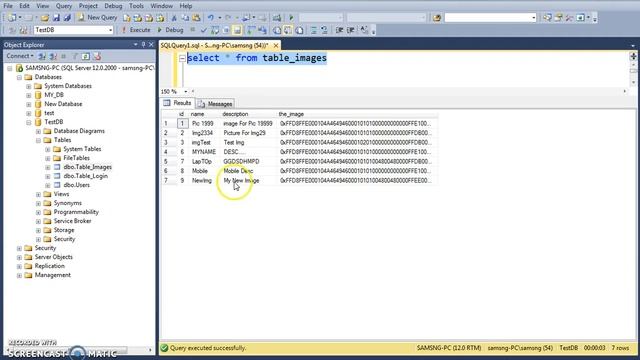Open the Find combo box dropdown
This screenshot has width=640, height=360.
click(x=533, y=18)
